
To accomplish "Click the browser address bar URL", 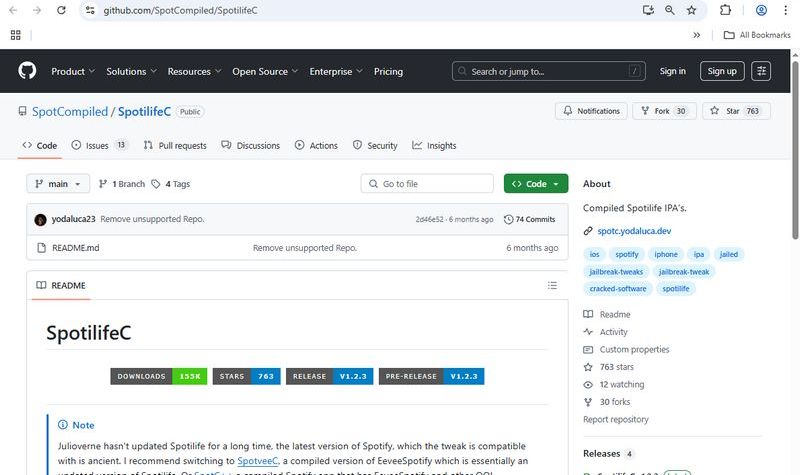I will click(x=181, y=10).
